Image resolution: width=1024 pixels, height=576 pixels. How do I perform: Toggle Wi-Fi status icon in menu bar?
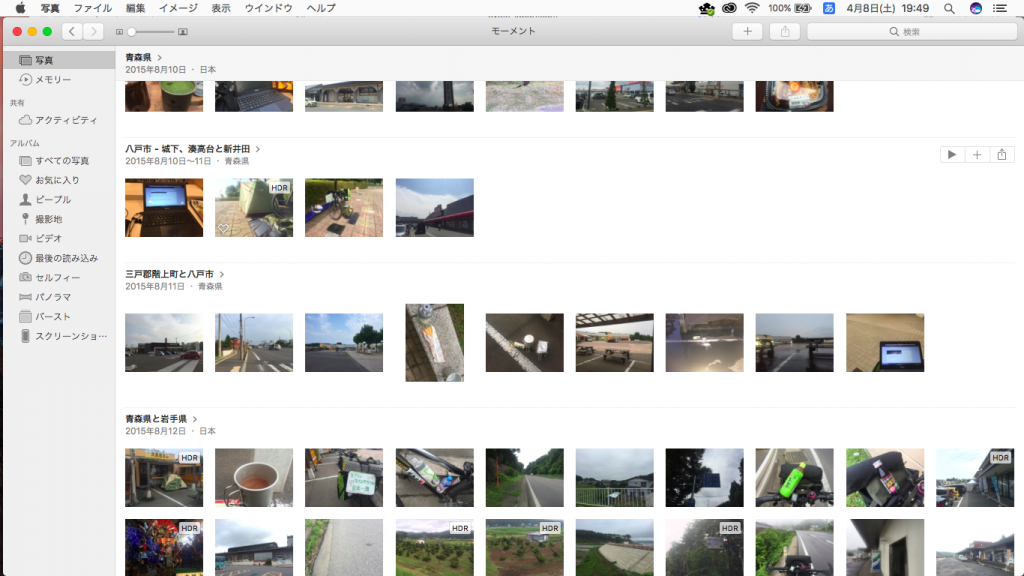click(752, 8)
